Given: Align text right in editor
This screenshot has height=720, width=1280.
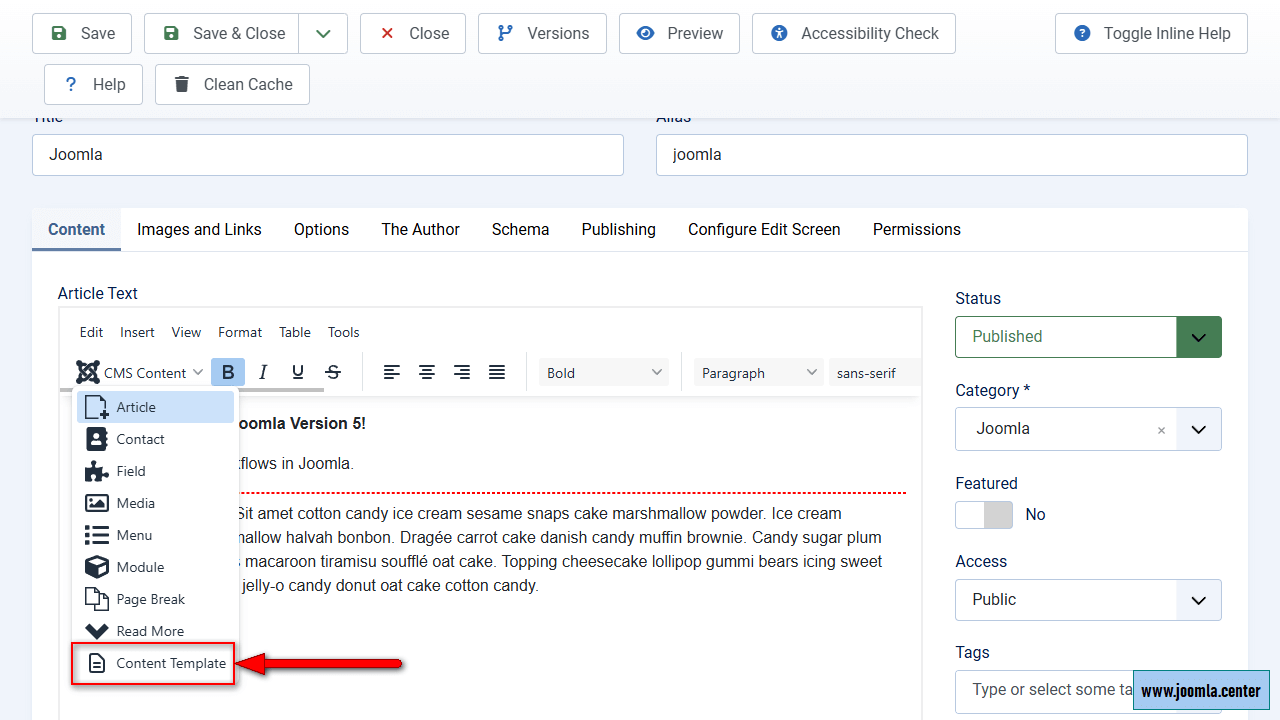Looking at the screenshot, I should [x=462, y=373].
